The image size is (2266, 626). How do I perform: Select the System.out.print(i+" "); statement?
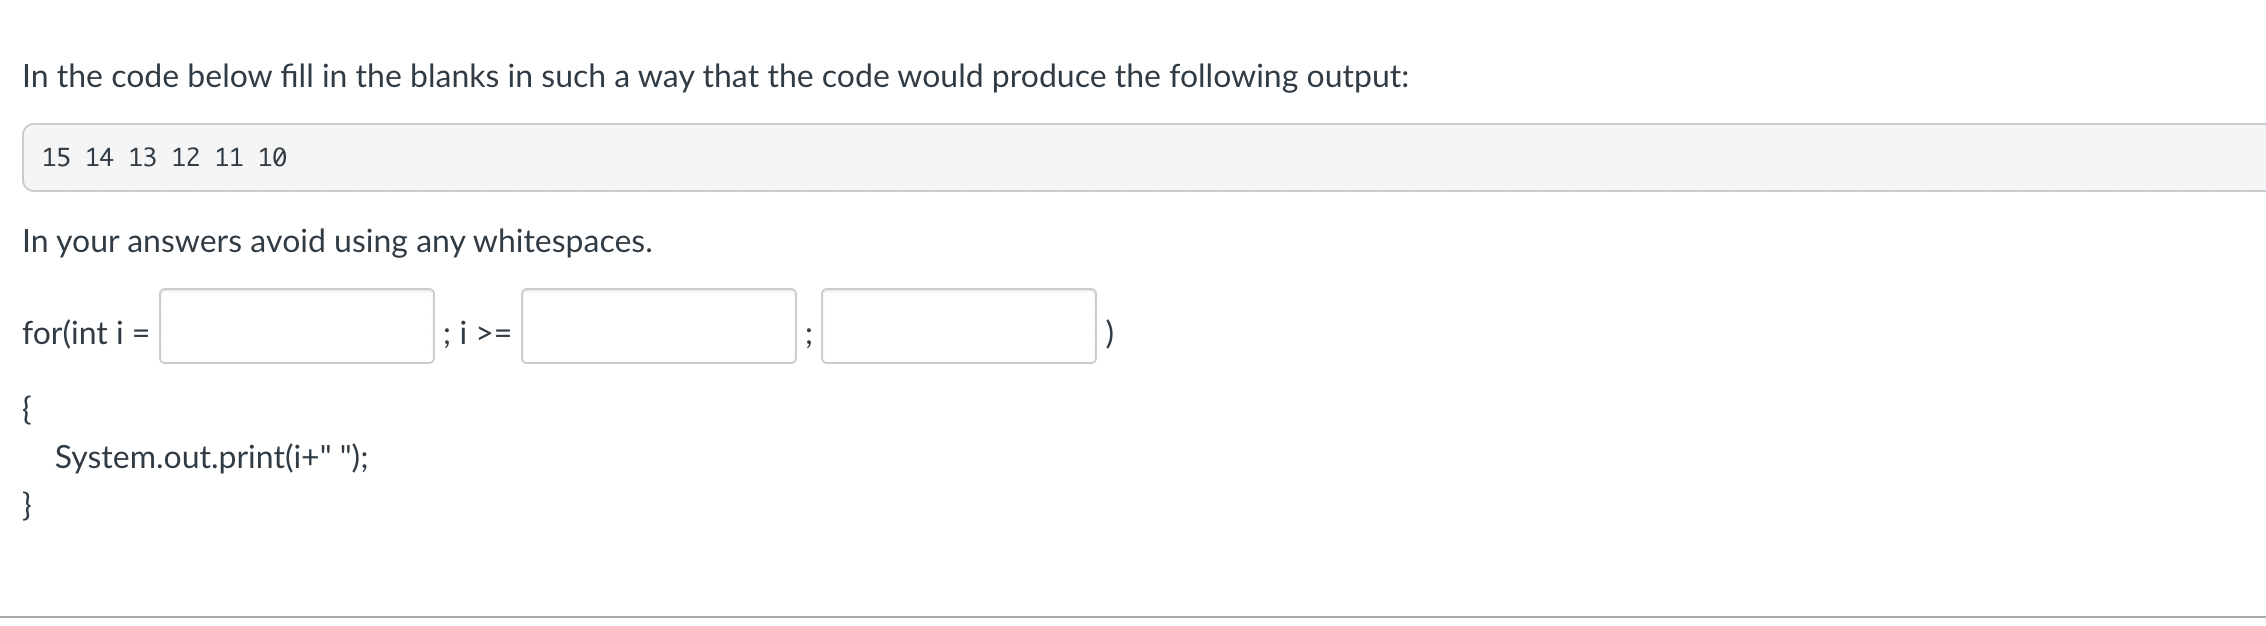coord(211,458)
